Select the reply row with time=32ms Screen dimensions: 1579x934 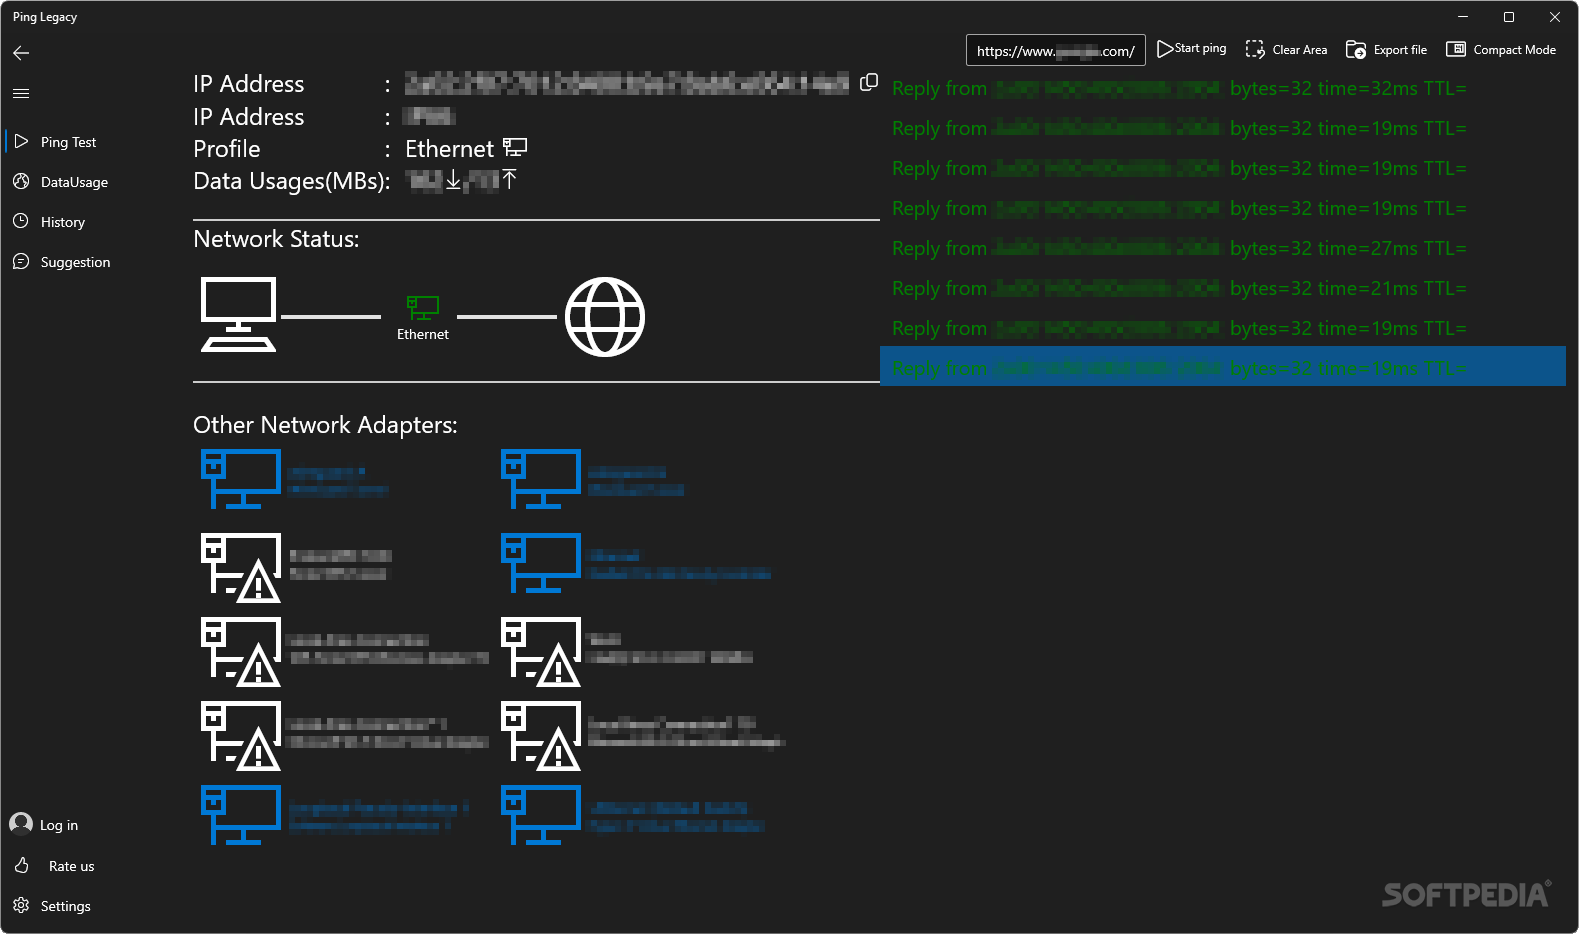[1223, 88]
